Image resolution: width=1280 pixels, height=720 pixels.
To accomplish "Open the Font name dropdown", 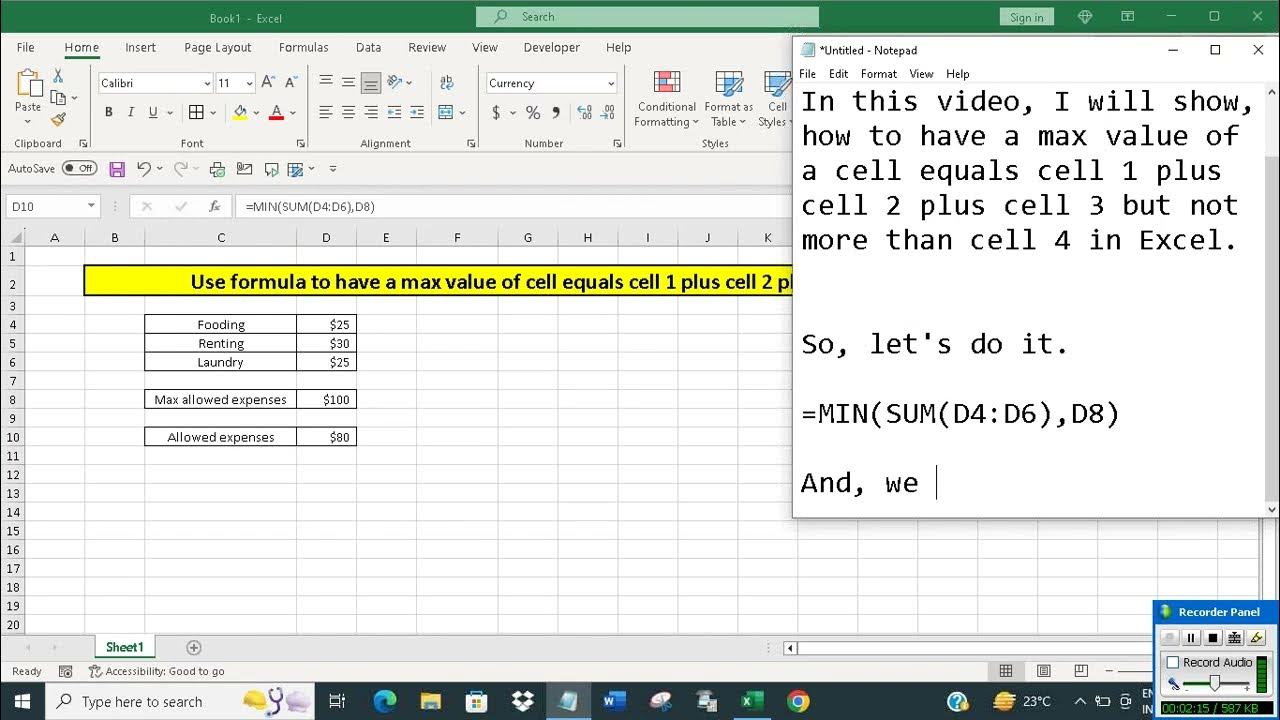I will click(207, 84).
